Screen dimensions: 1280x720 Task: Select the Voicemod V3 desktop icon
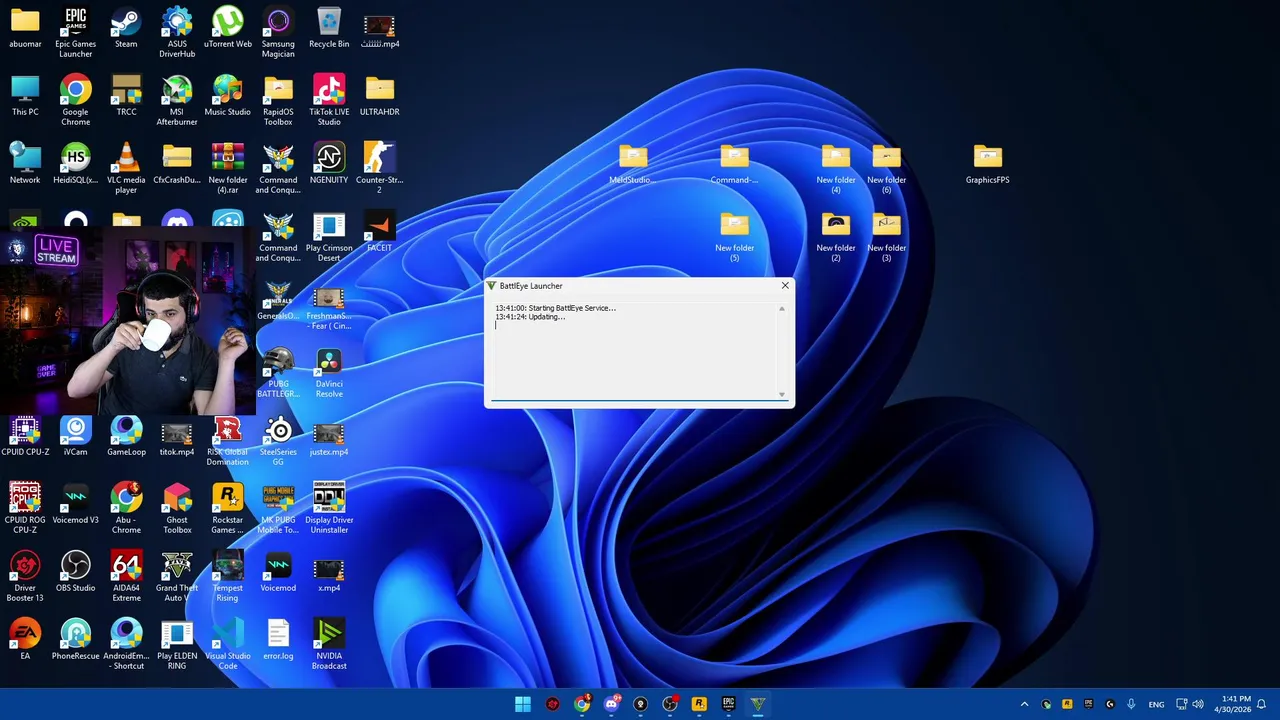click(x=75, y=503)
